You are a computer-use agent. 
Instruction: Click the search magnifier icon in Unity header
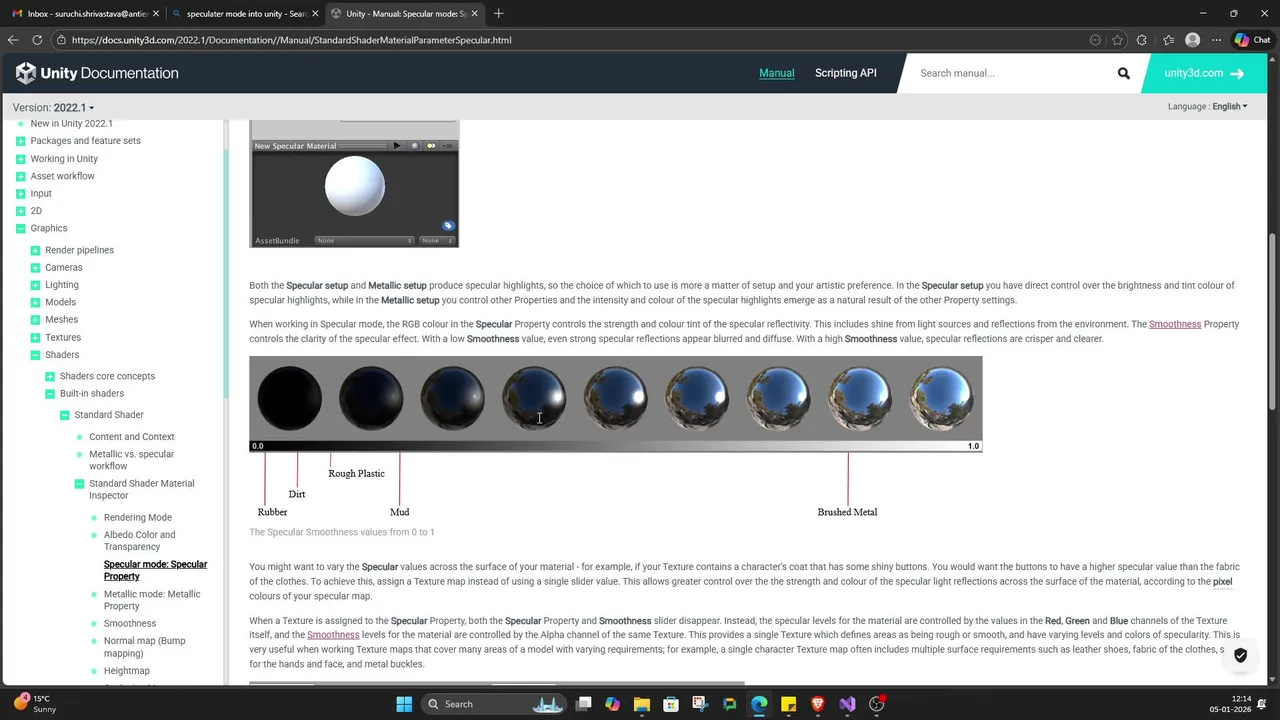click(1124, 73)
